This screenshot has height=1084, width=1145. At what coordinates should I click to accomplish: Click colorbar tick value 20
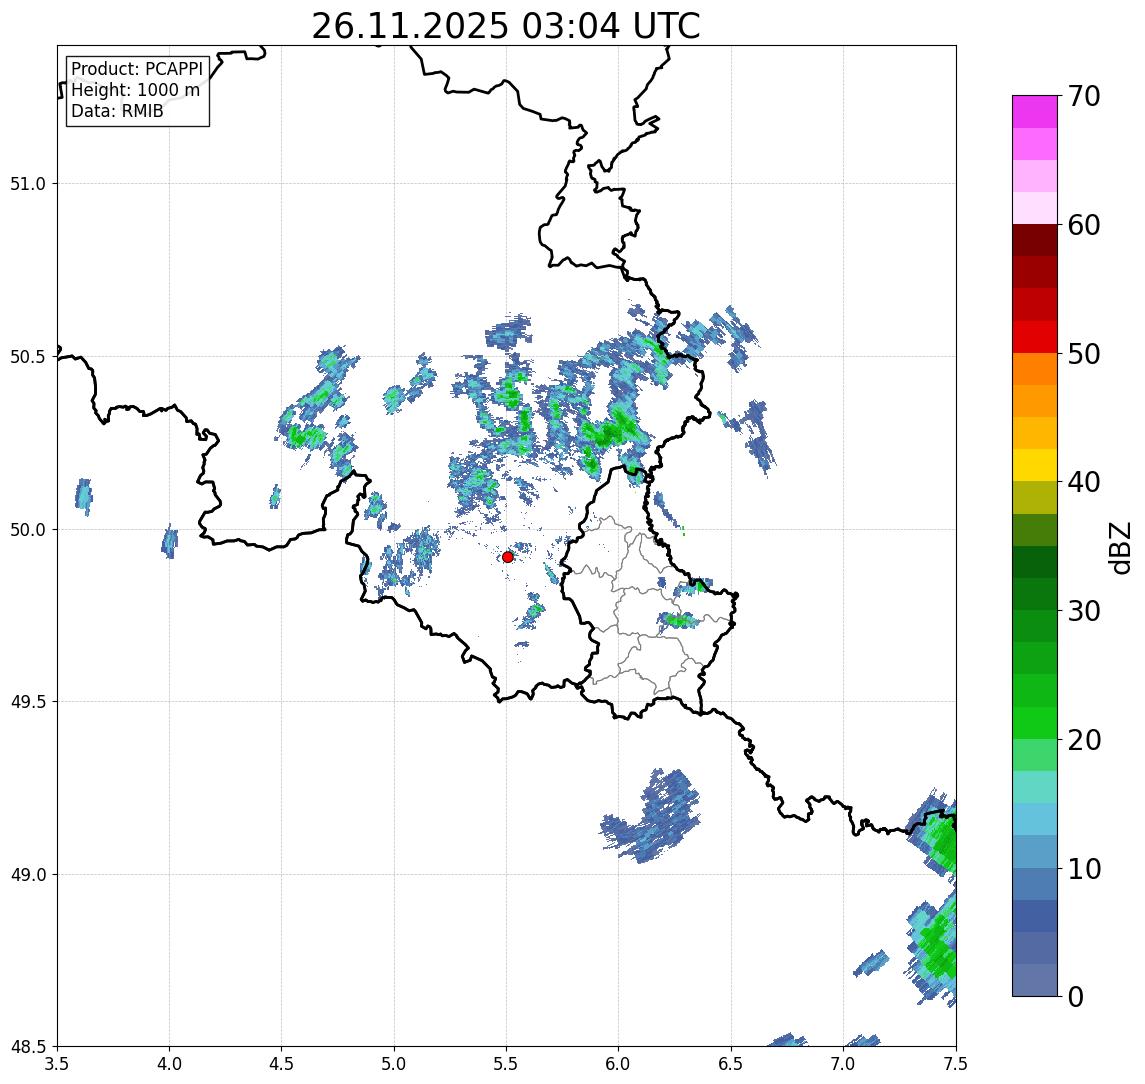pyautogui.click(x=1083, y=739)
